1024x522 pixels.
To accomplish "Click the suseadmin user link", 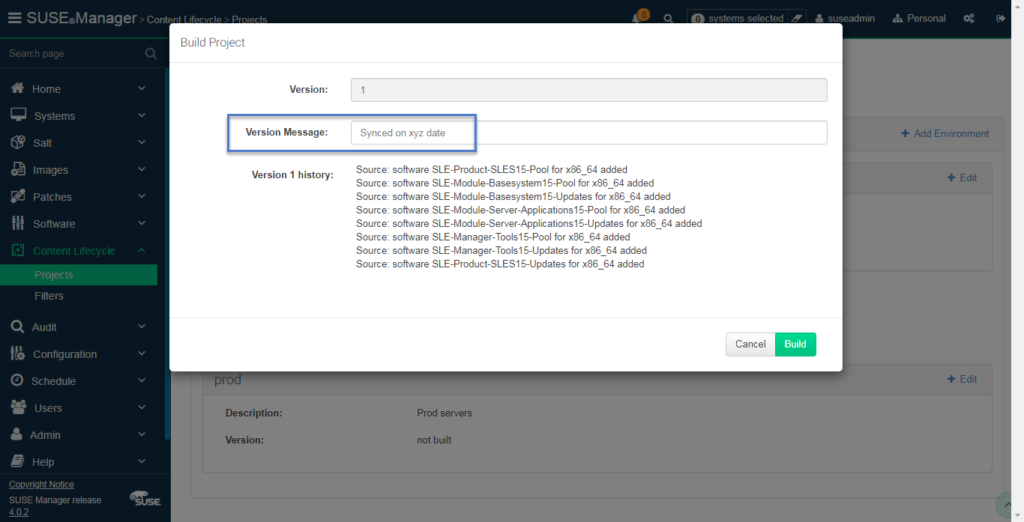I will [x=845, y=18].
